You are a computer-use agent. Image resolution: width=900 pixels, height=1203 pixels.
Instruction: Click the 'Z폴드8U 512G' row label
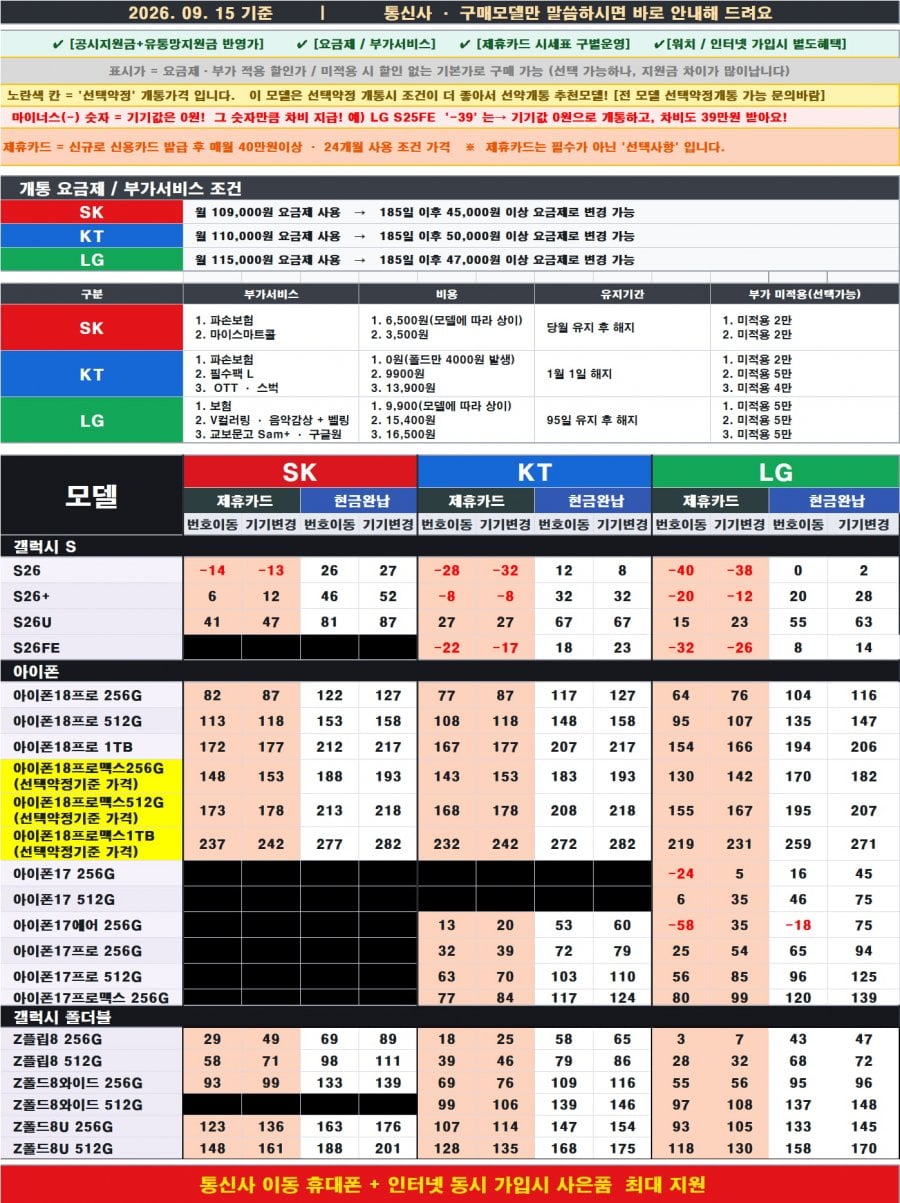(x=92, y=1148)
